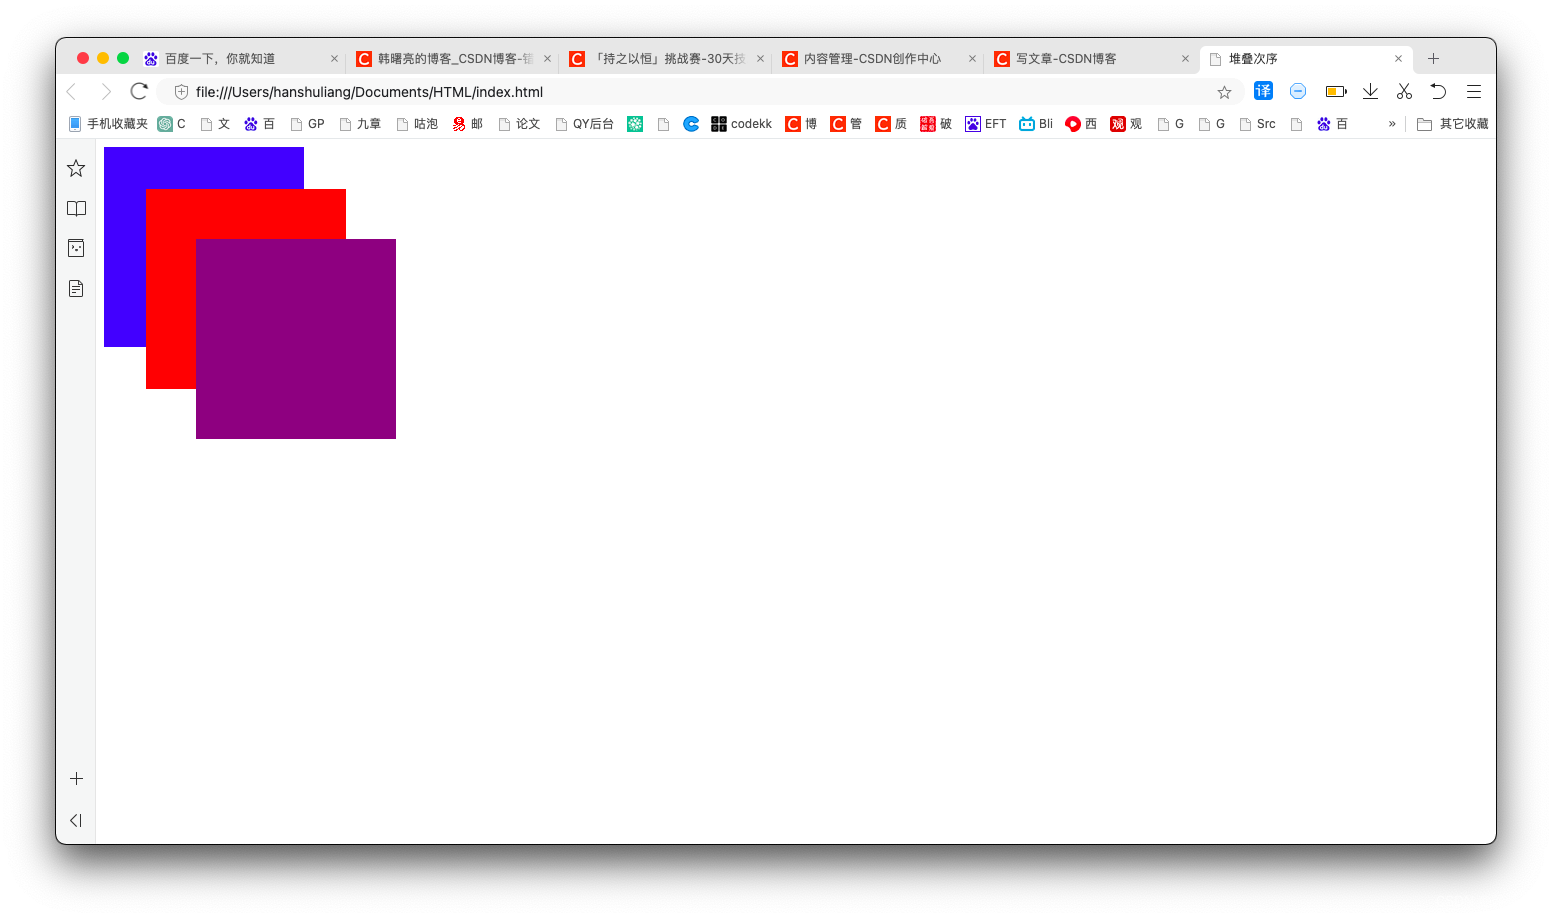Open a new tab with the plus button
This screenshot has height=918, width=1552.
tap(1433, 58)
